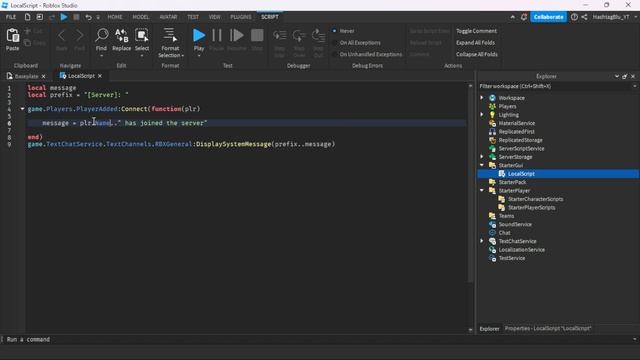This screenshot has width=640, height=360.
Task: Click the notifications bell icon
Action: 524,17
